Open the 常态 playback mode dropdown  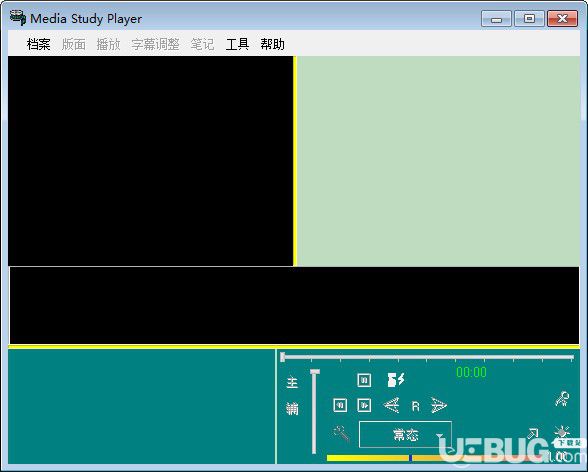point(405,435)
